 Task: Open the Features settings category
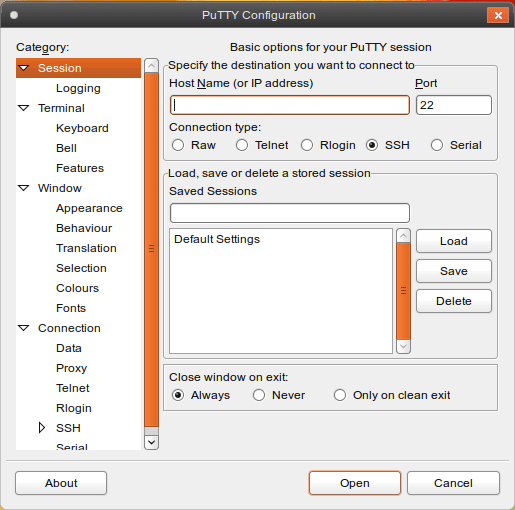tap(80, 168)
